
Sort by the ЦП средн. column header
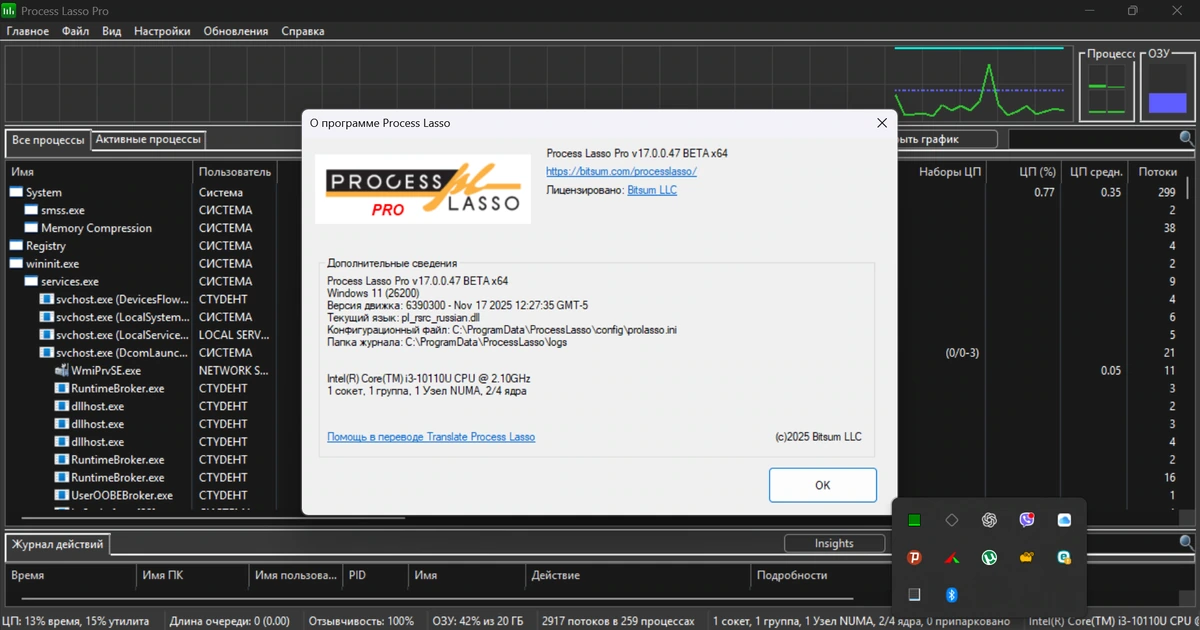click(1094, 172)
